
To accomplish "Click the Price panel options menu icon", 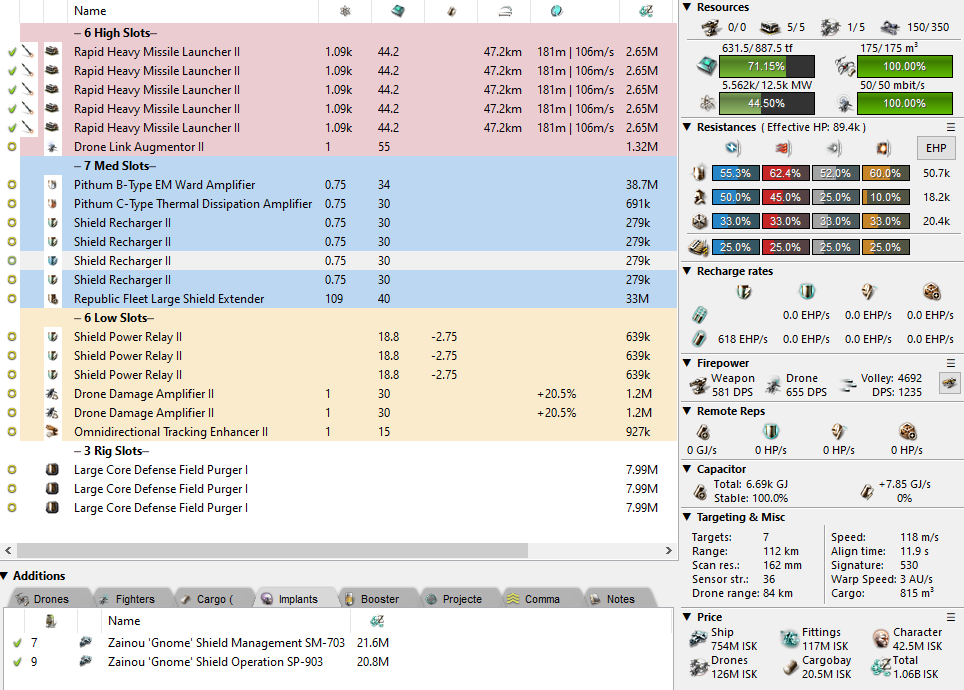I will click(951, 617).
